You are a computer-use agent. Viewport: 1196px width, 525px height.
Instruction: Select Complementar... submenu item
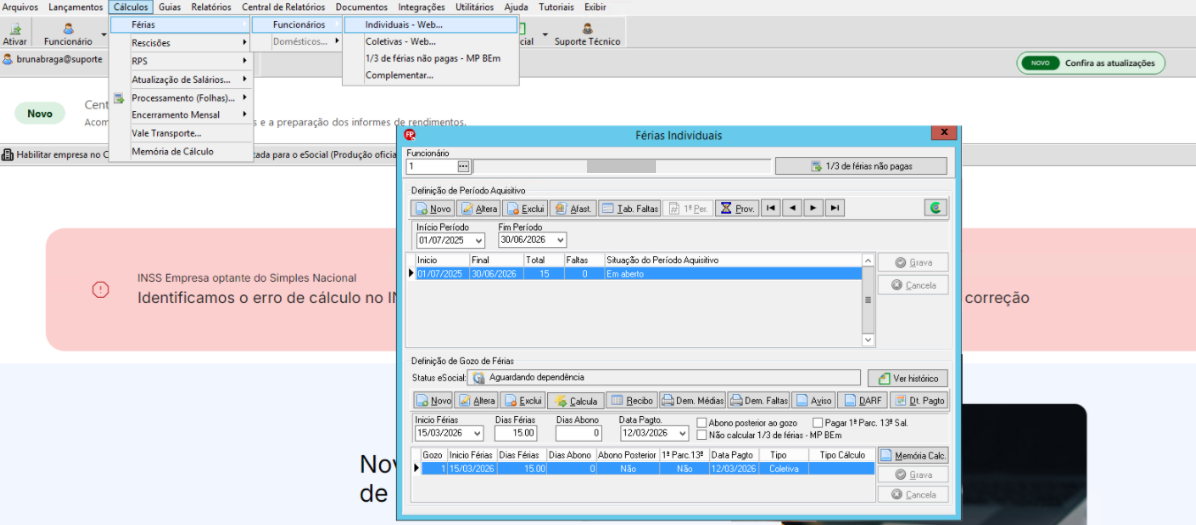pos(430,76)
